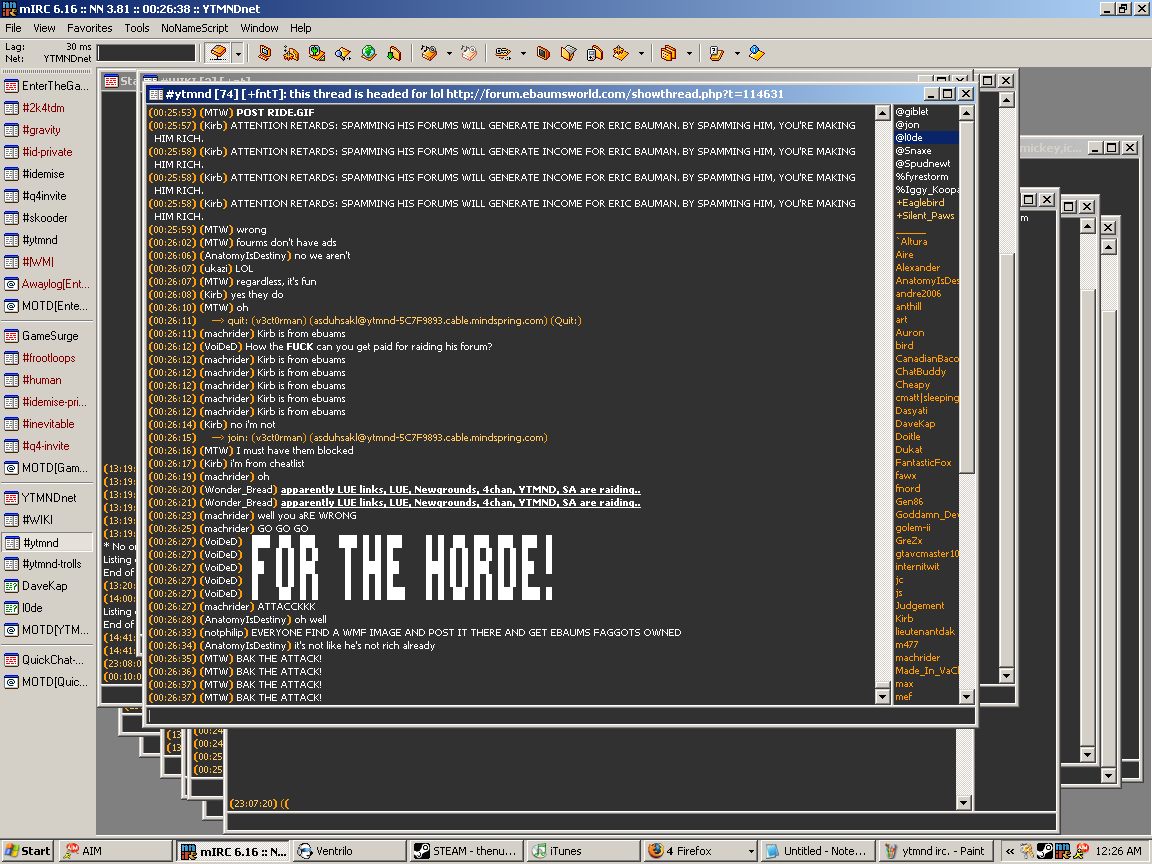The width and height of the screenshot is (1152, 864).
Task: Click the message input box under #ytmnd chat
Action: click(x=560, y=716)
